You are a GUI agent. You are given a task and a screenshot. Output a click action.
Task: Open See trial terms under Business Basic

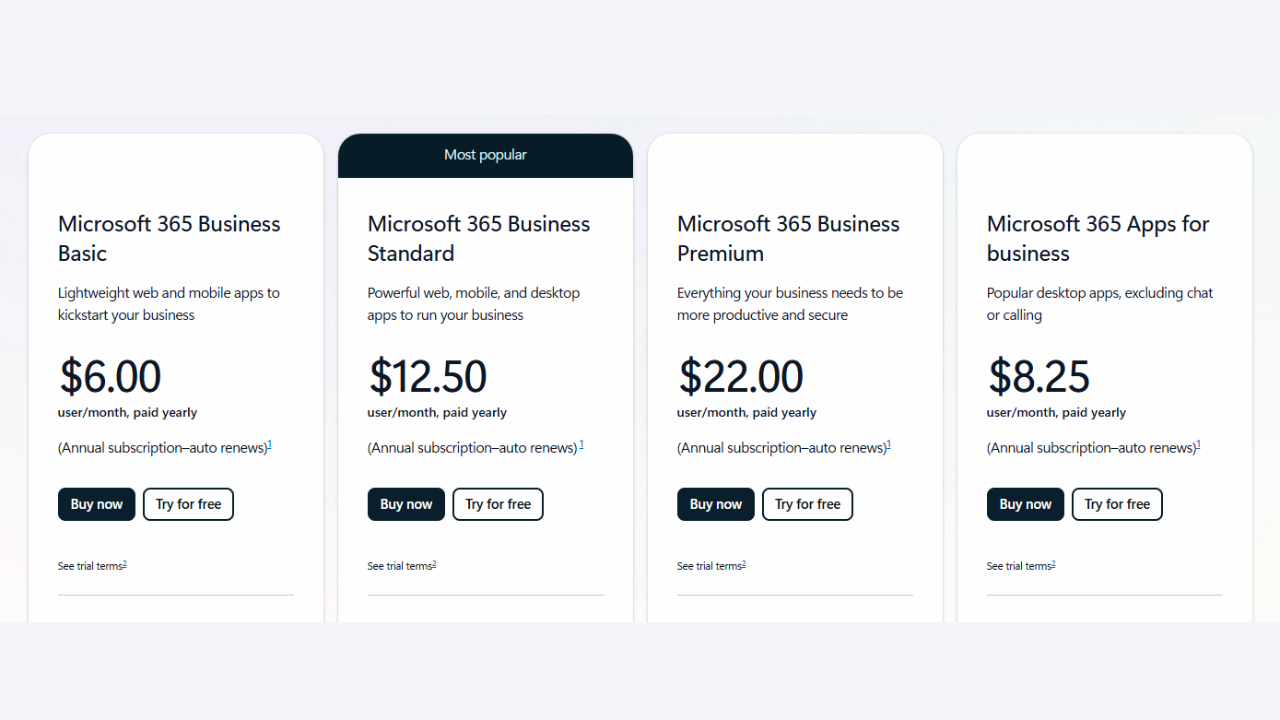click(x=92, y=566)
